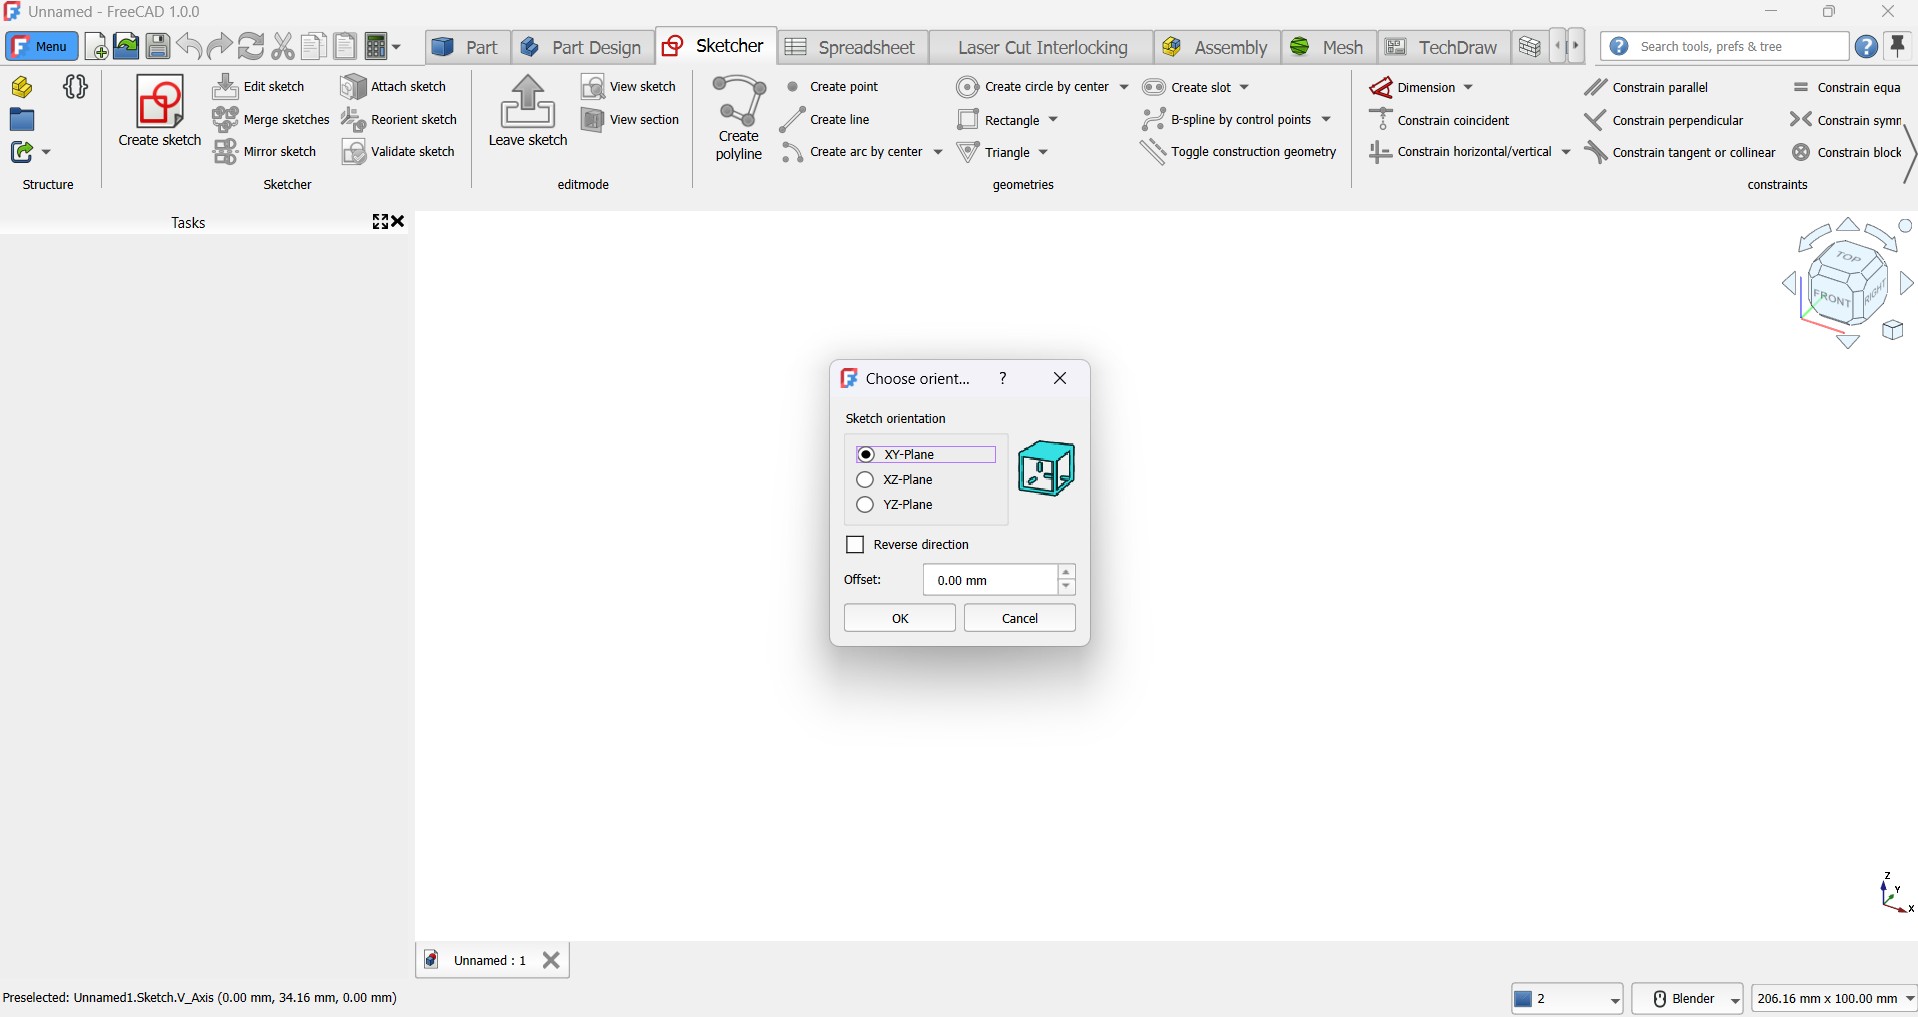Close the Tasks panel
The image size is (1918, 1017).
(399, 222)
